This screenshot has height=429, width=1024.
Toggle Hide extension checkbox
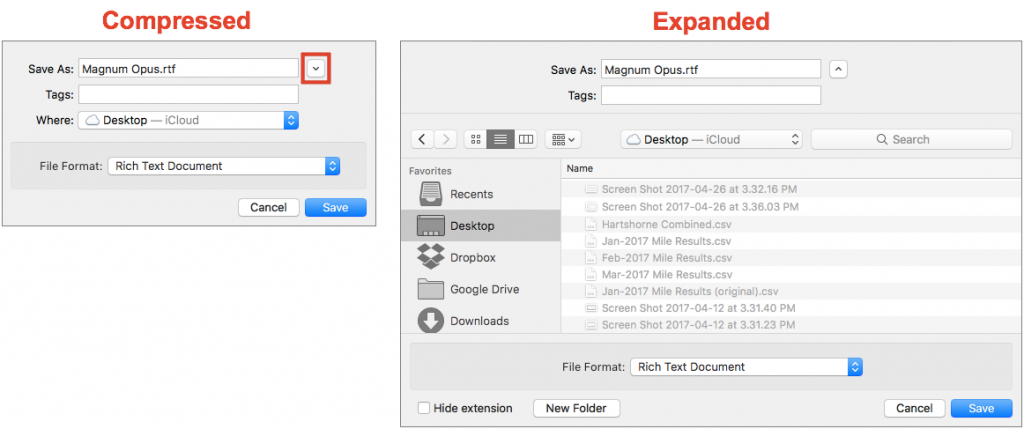pos(424,408)
